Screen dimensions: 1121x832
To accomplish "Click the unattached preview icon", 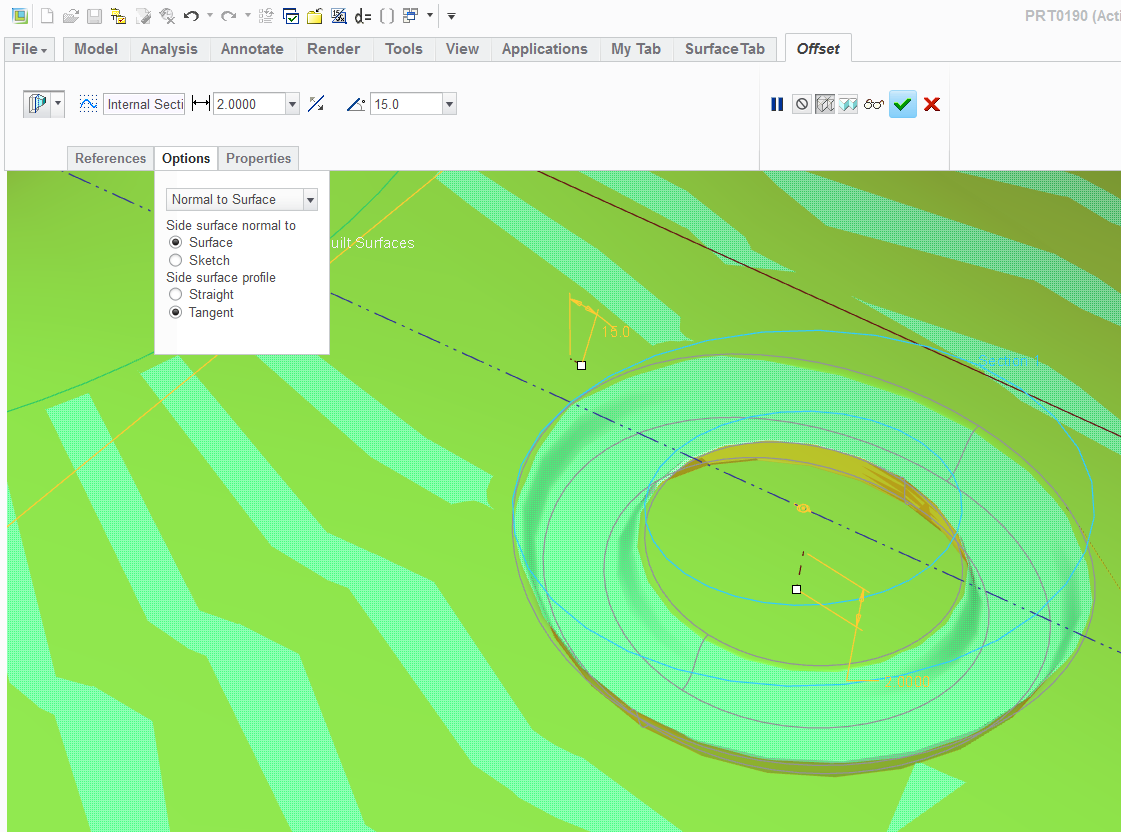I will [825, 104].
